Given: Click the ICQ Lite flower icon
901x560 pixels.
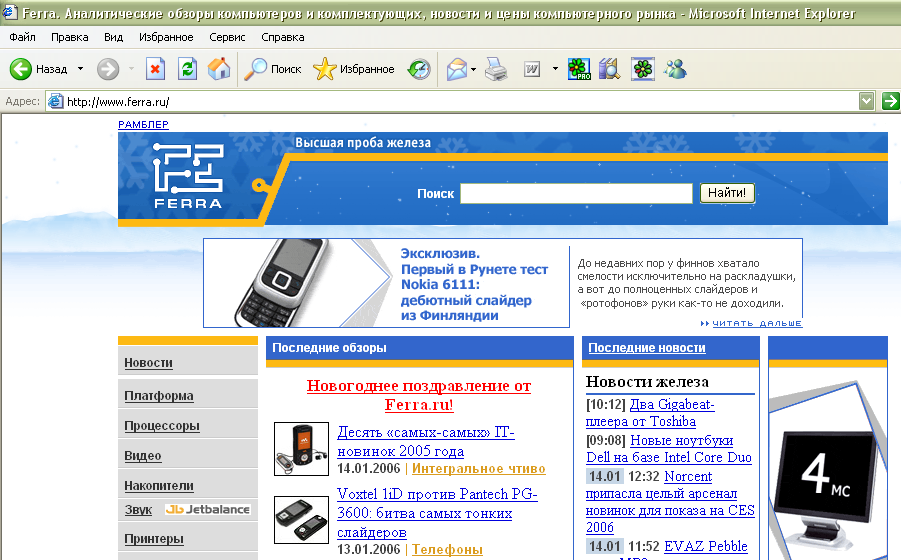Looking at the screenshot, I should [643, 69].
